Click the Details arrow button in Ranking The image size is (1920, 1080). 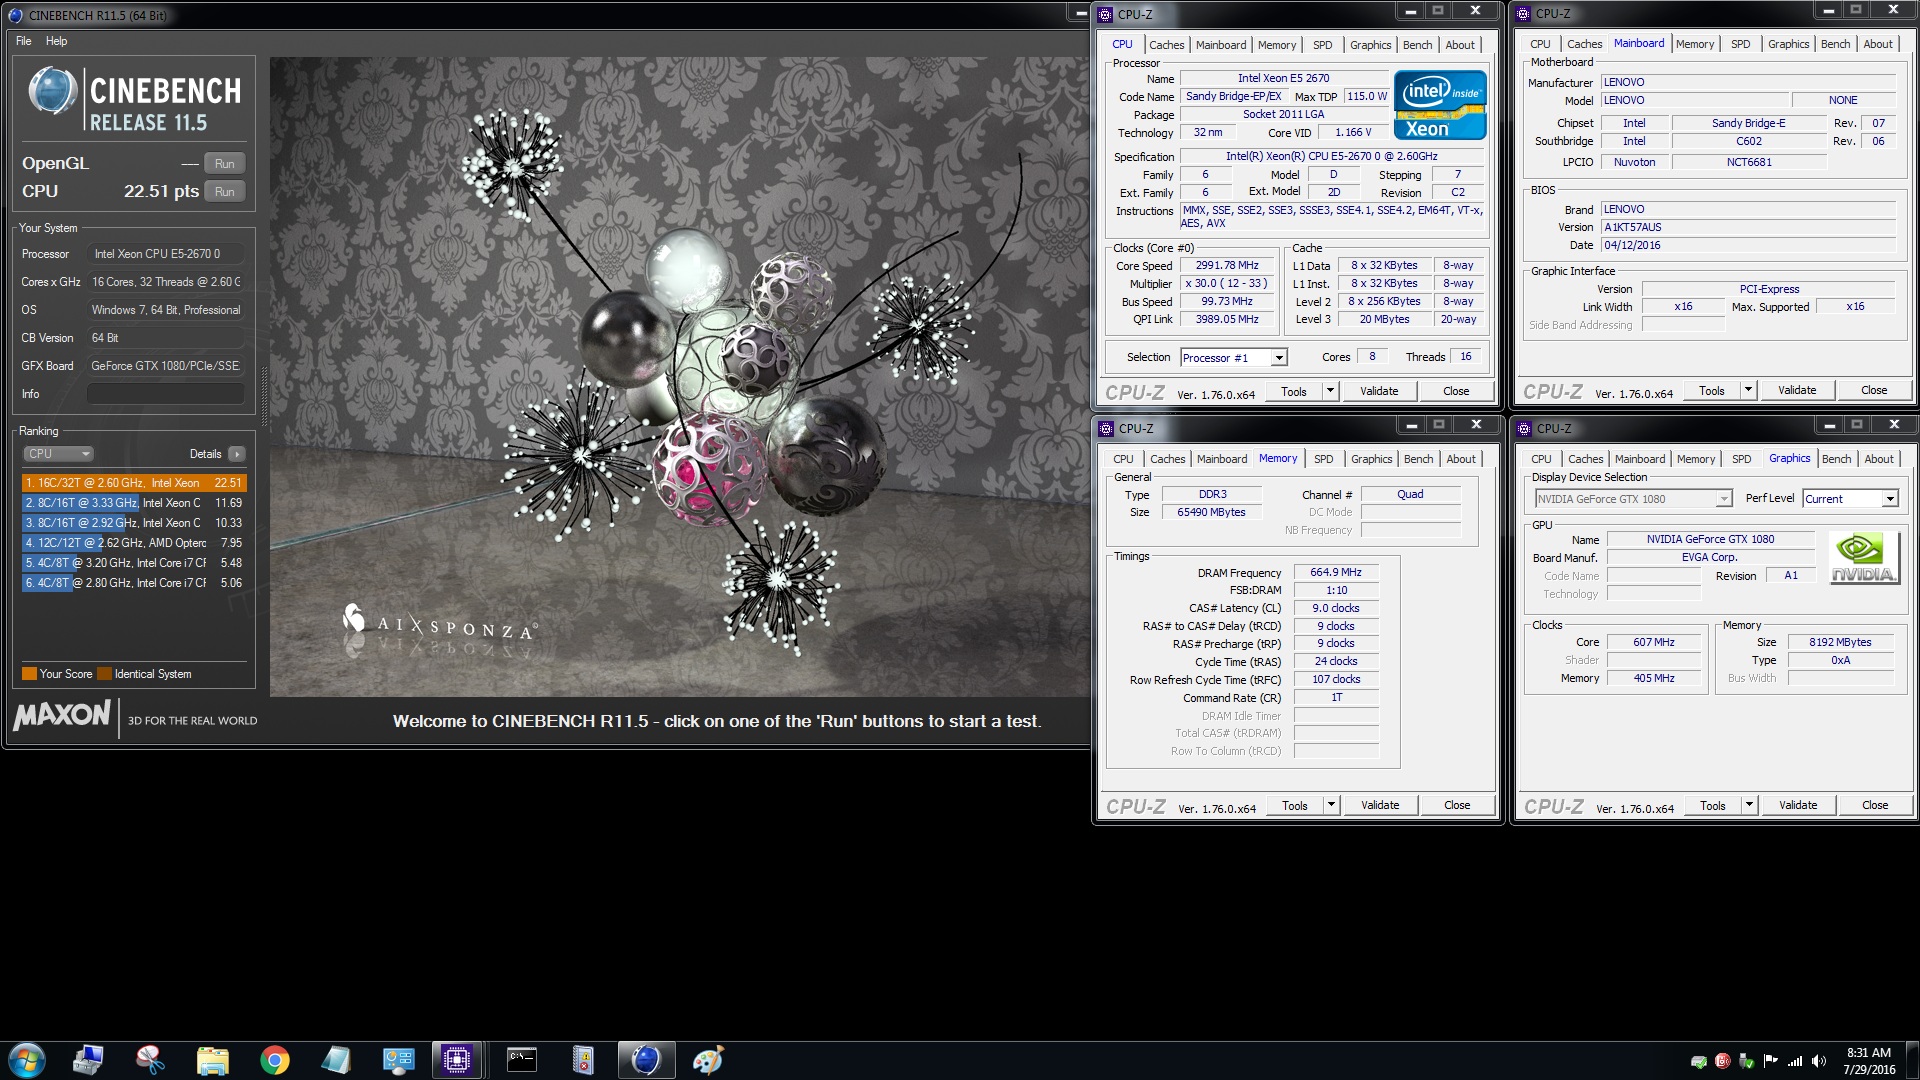[236, 454]
